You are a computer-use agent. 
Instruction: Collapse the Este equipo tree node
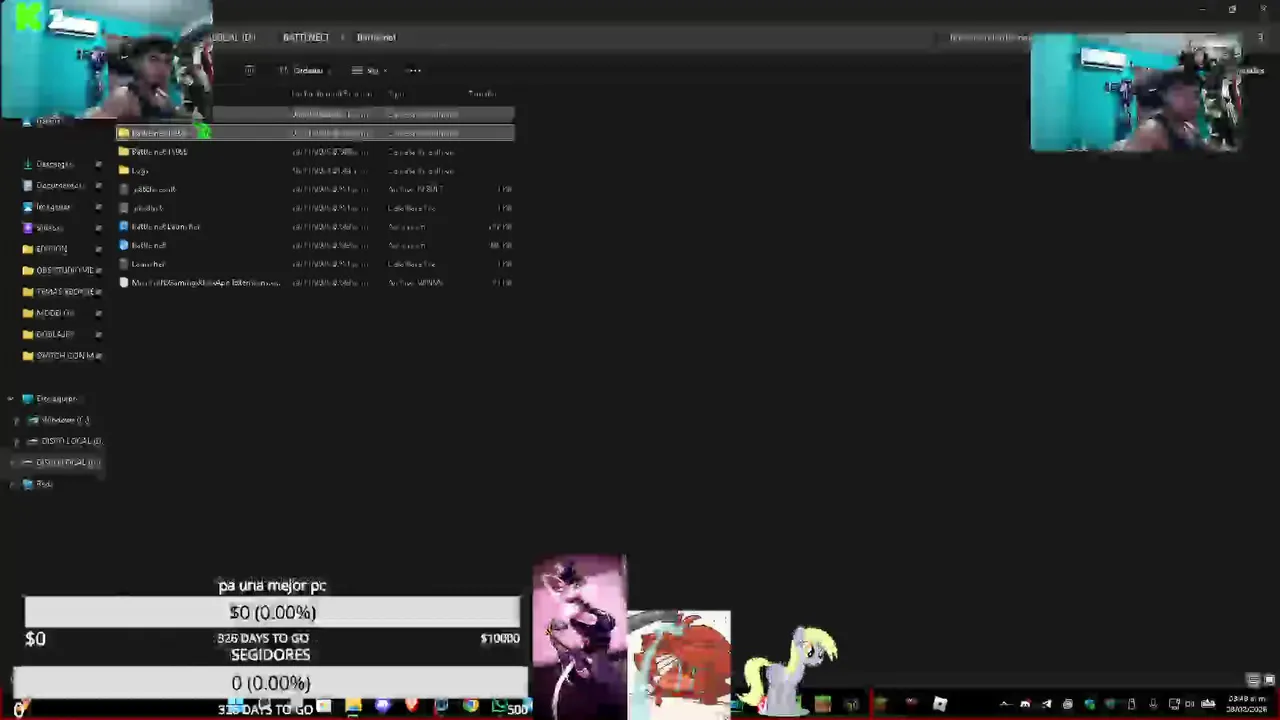(10, 398)
